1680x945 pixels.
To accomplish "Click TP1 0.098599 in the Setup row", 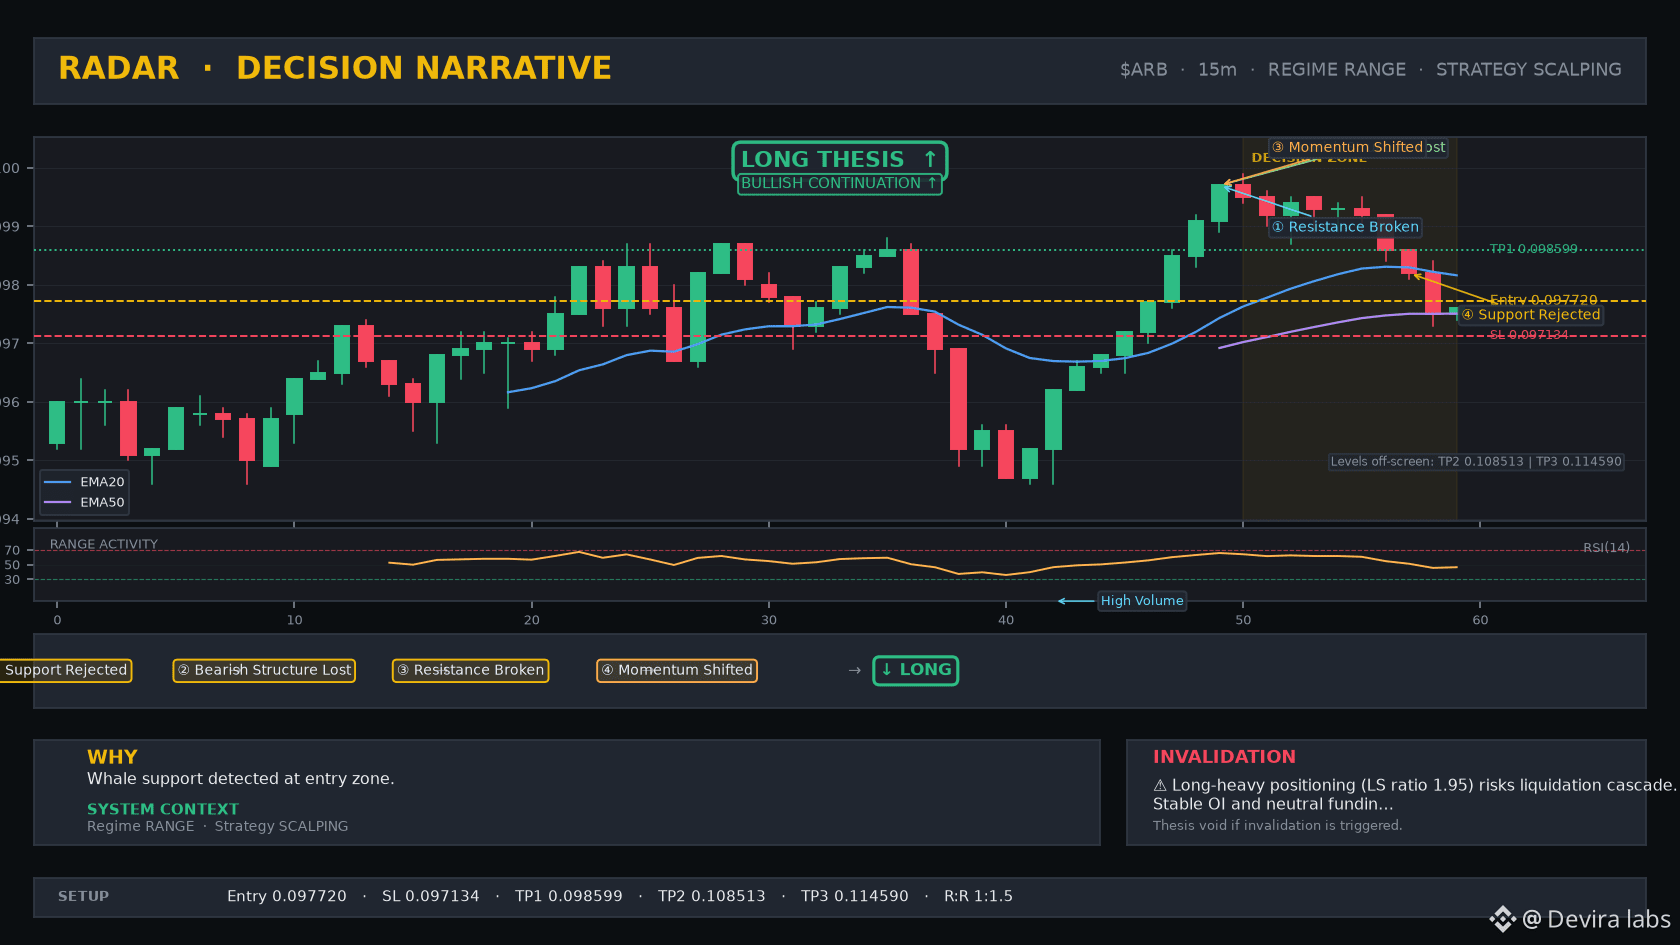I will click(x=569, y=896).
